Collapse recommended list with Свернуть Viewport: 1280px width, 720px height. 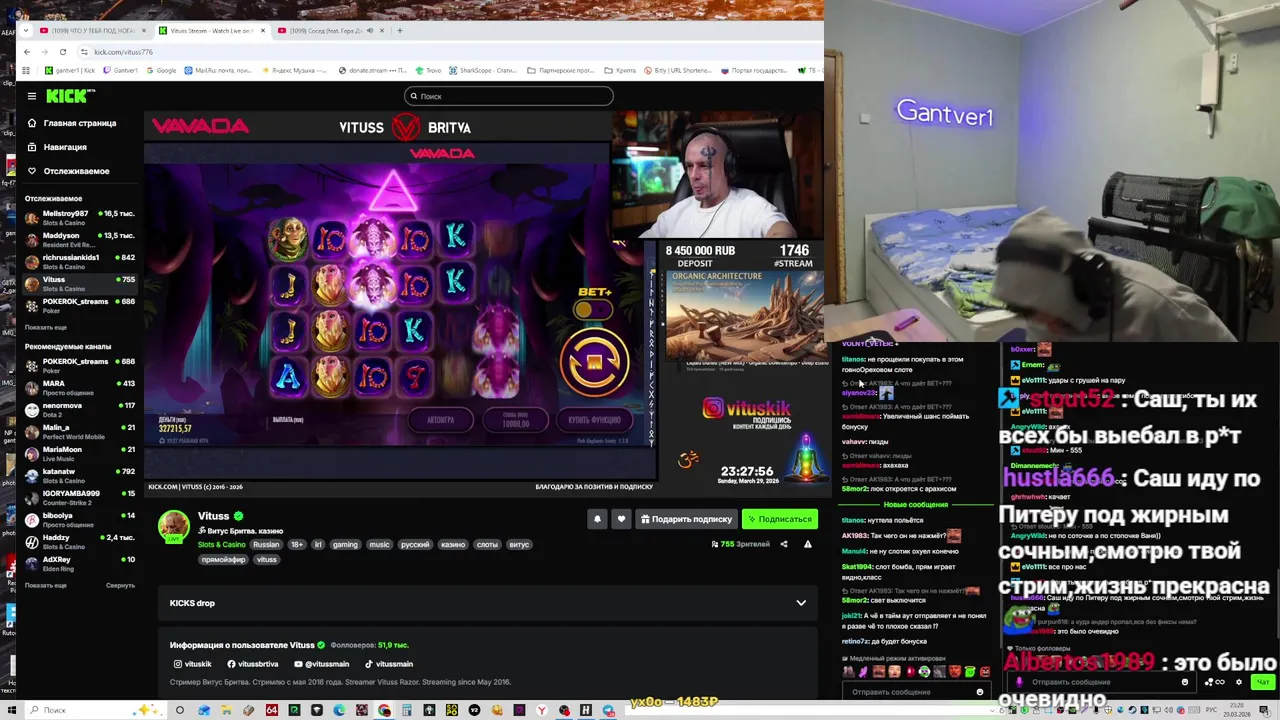point(120,585)
